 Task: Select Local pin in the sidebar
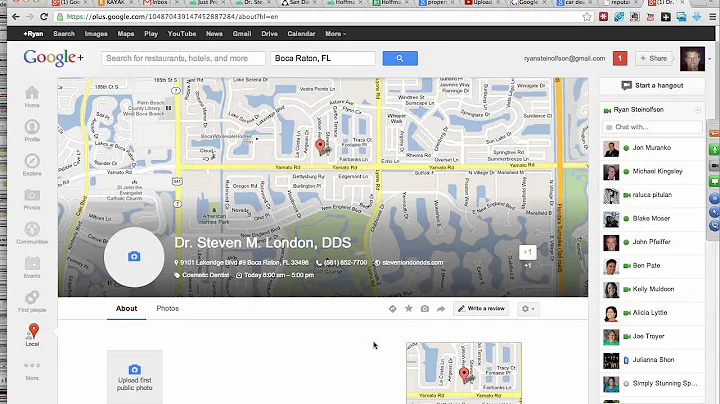click(x=33, y=335)
